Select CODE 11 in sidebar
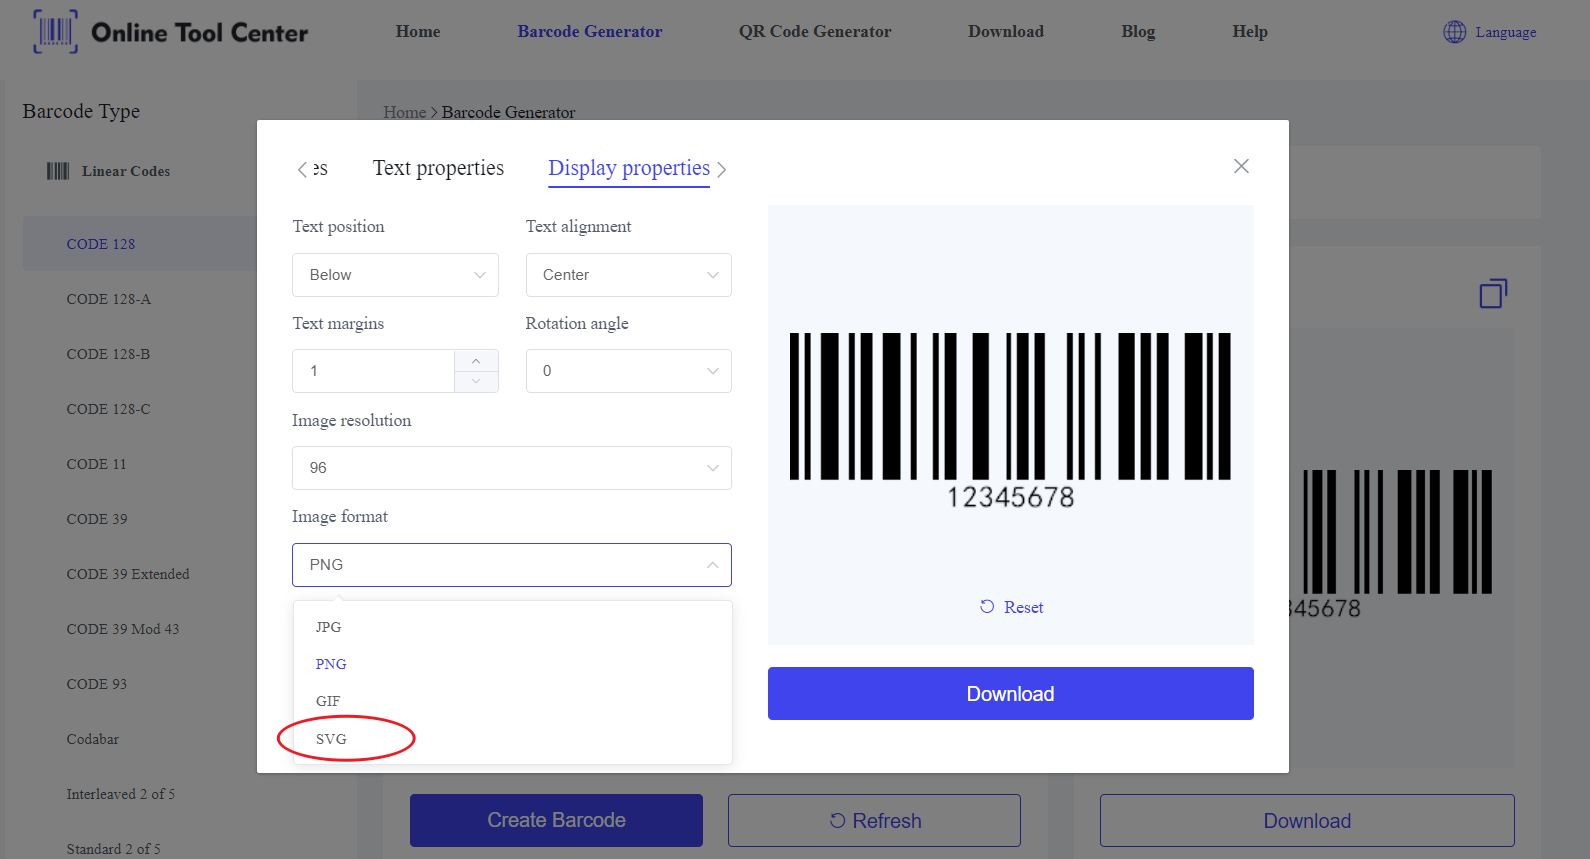Image resolution: width=1590 pixels, height=859 pixels. click(x=96, y=464)
